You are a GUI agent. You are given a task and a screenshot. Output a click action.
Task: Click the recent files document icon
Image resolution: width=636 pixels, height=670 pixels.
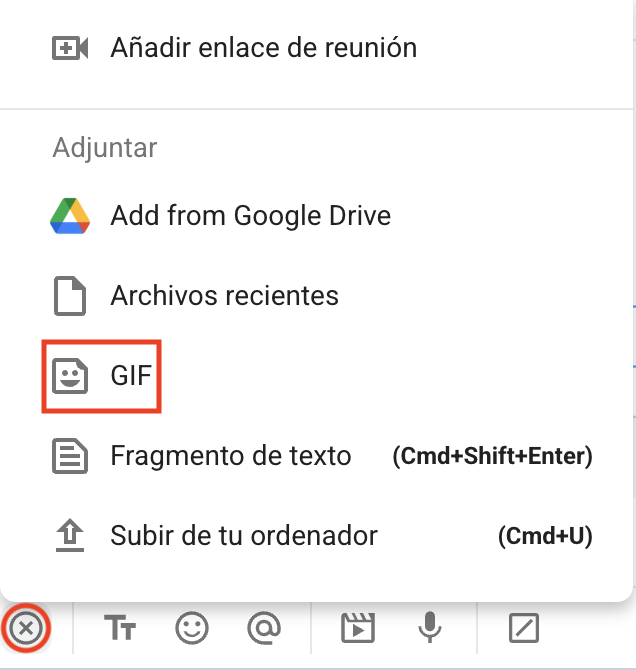coord(70,296)
